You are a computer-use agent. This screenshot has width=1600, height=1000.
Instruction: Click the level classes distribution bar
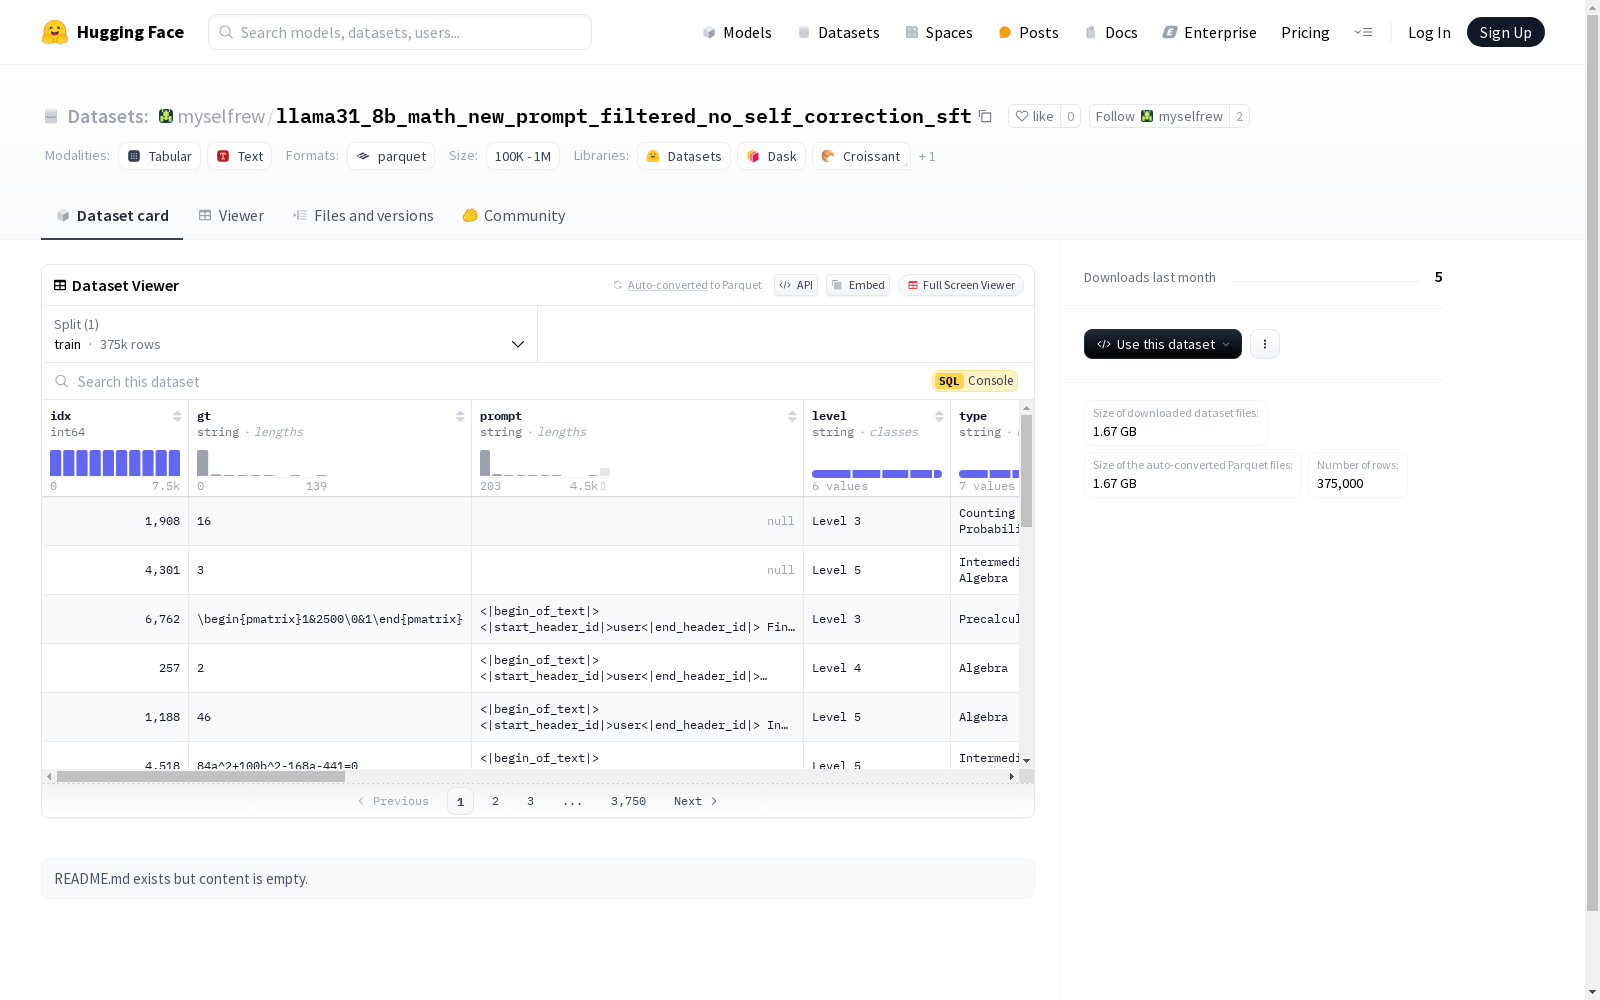[877, 474]
